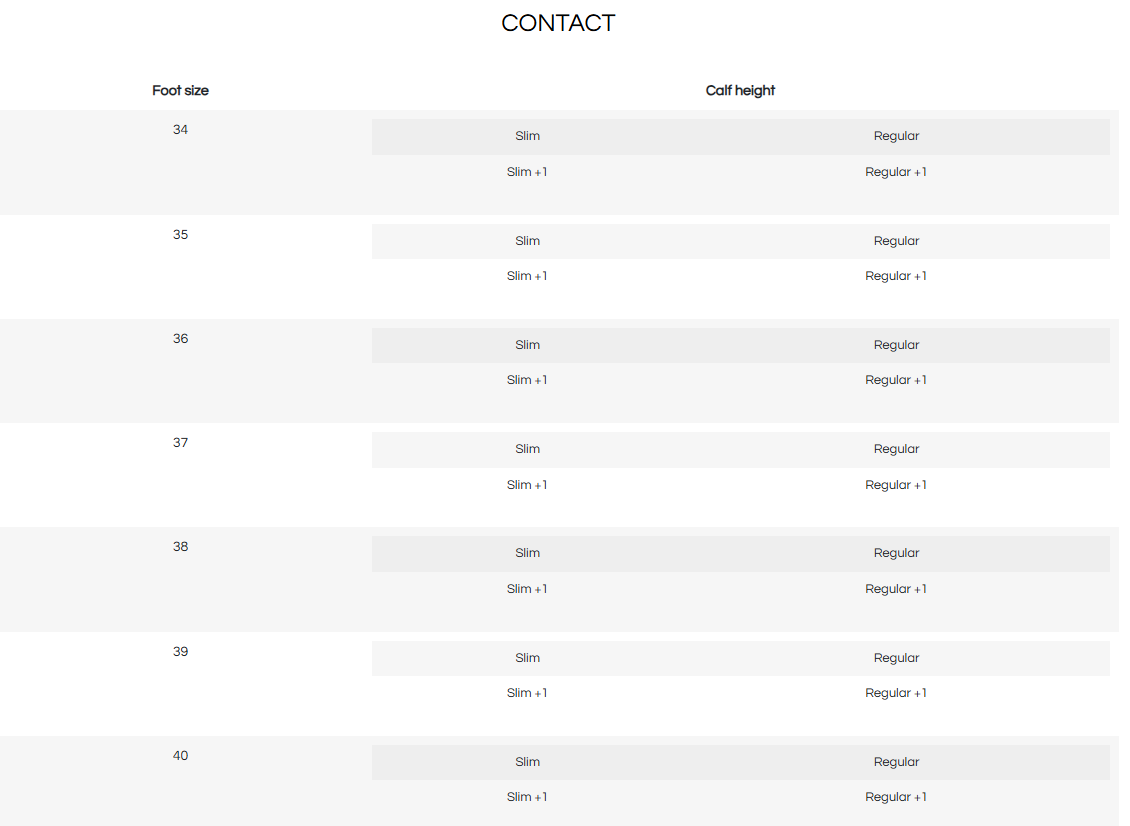Select the Foot size column header

pos(180,91)
